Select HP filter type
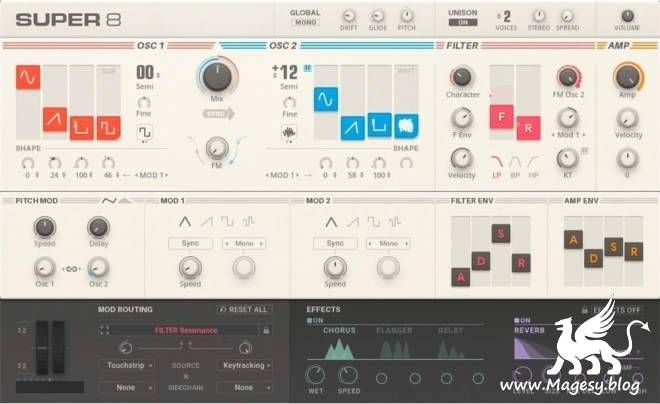 (533, 167)
